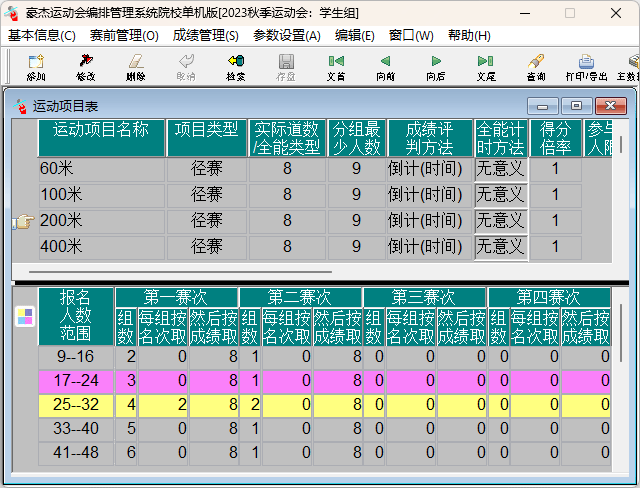
Task: Open the 参数设置(A) menu
Action: (287, 35)
